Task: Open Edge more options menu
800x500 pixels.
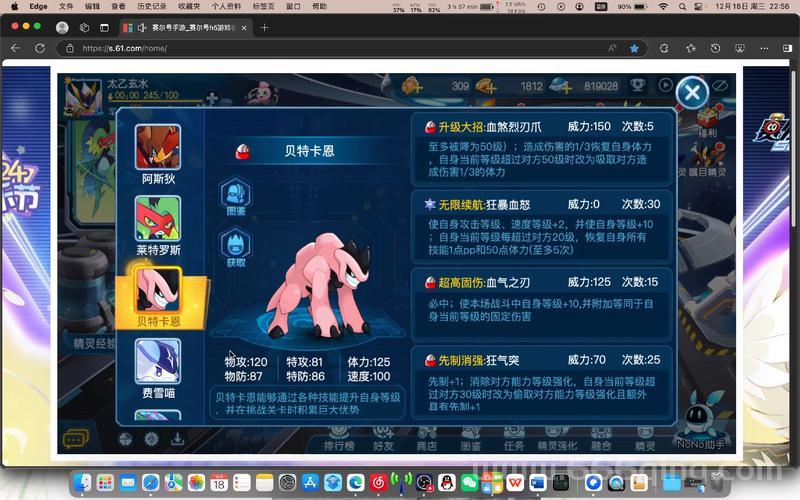Action: coord(764,48)
